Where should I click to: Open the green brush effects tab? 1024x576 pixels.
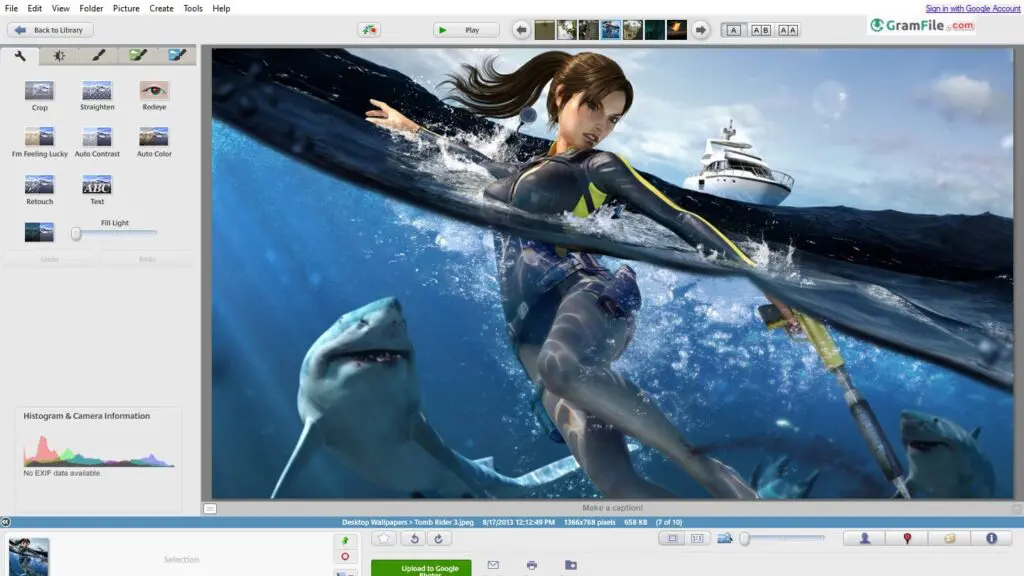pos(138,56)
